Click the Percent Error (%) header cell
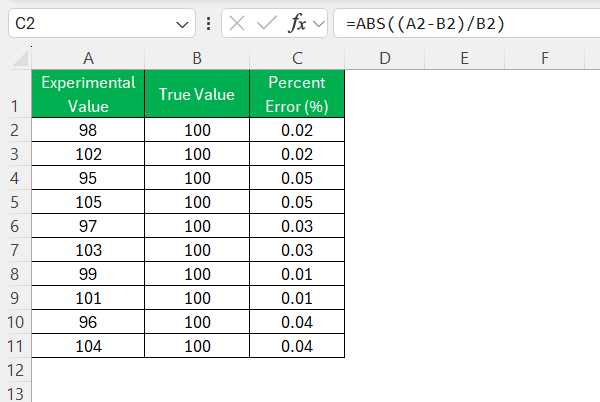Viewport: 600px width, 402px height. coord(297,94)
